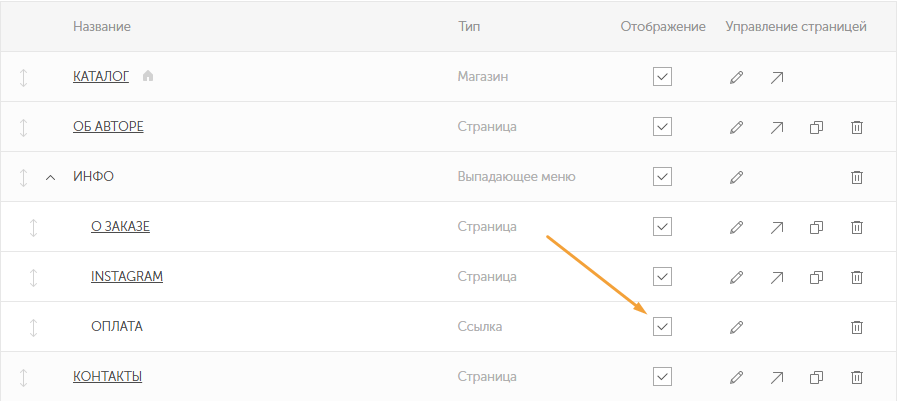Toggle display checkbox for INSTAGRAM
Image resolution: width=898 pixels, height=401 pixels.
click(662, 277)
